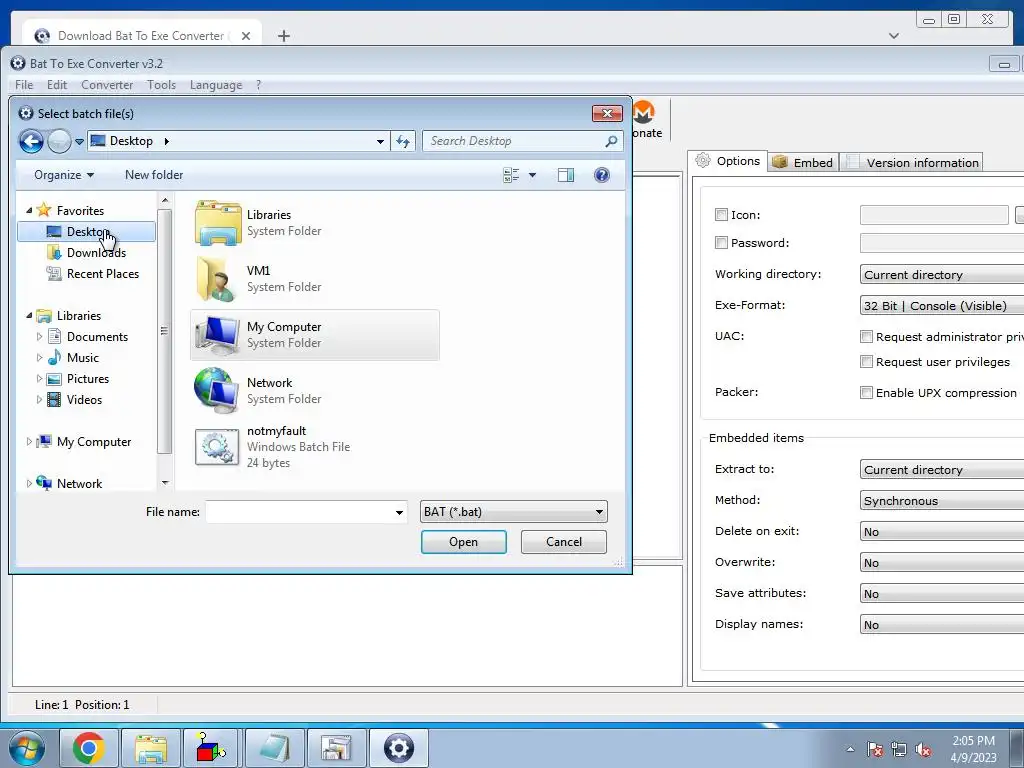Click the Back arrow in file dialog
This screenshot has width=1024, height=768.
[x=31, y=141]
